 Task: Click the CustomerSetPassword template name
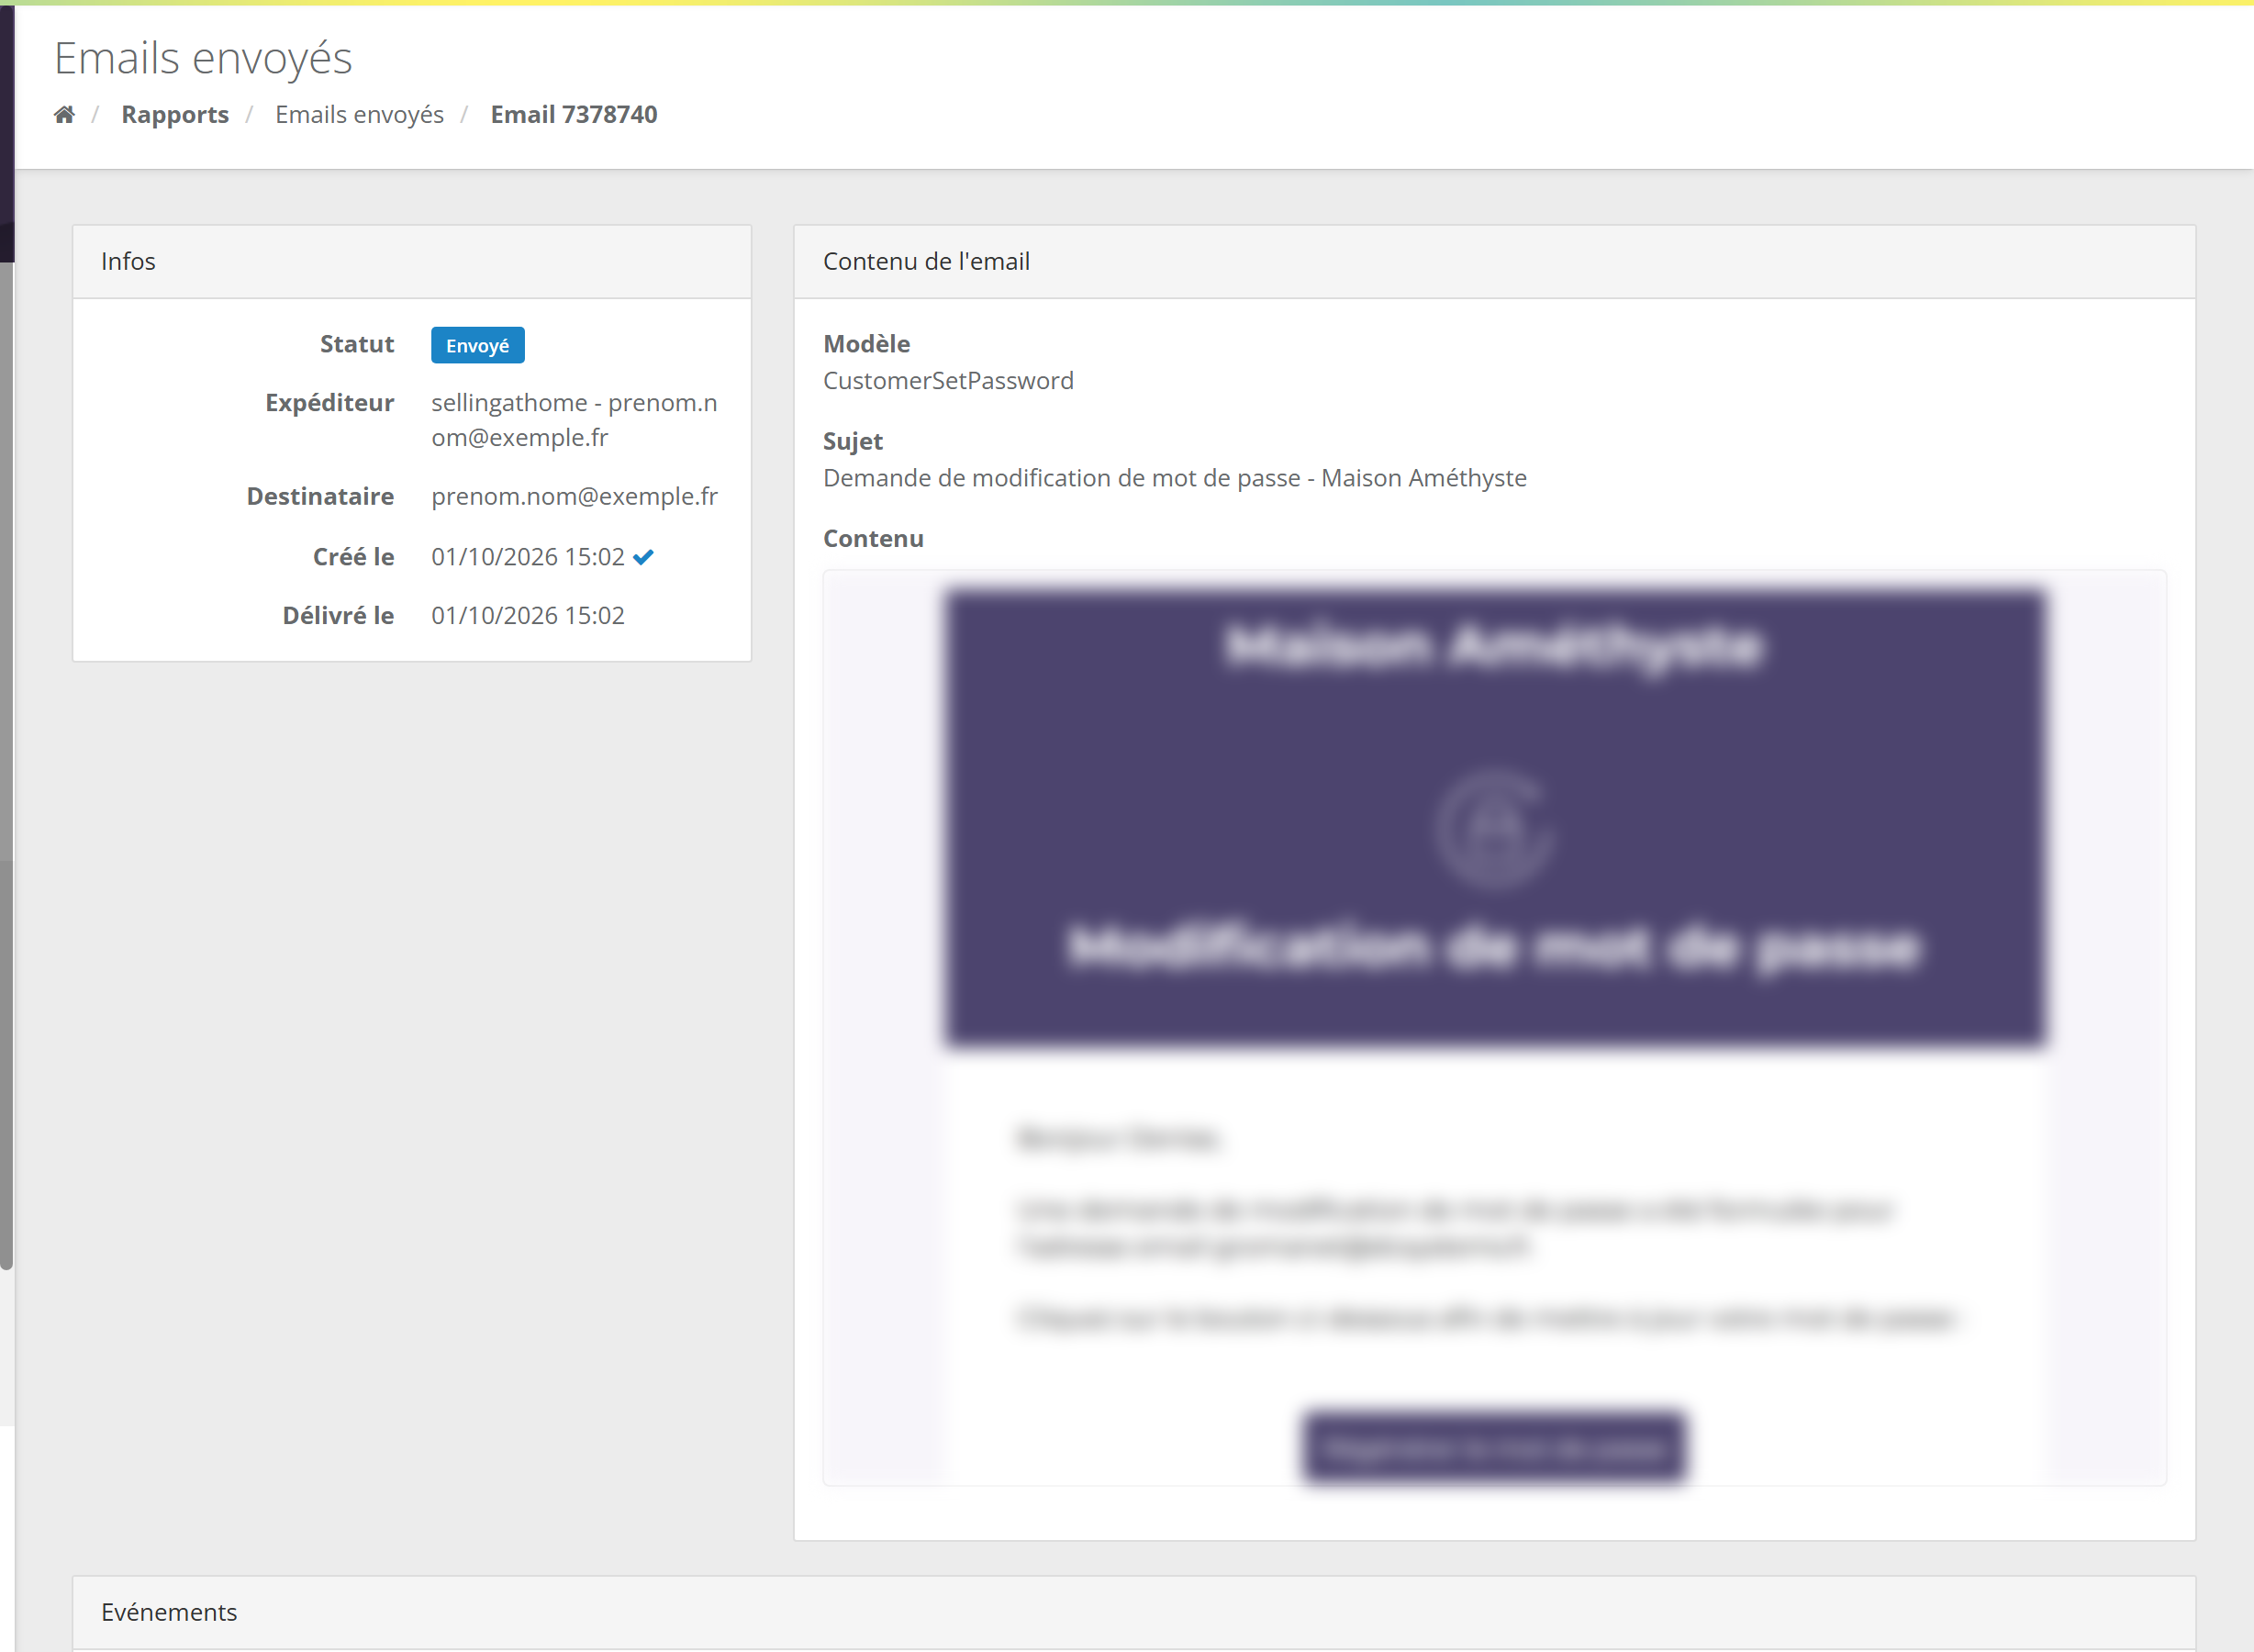point(948,381)
